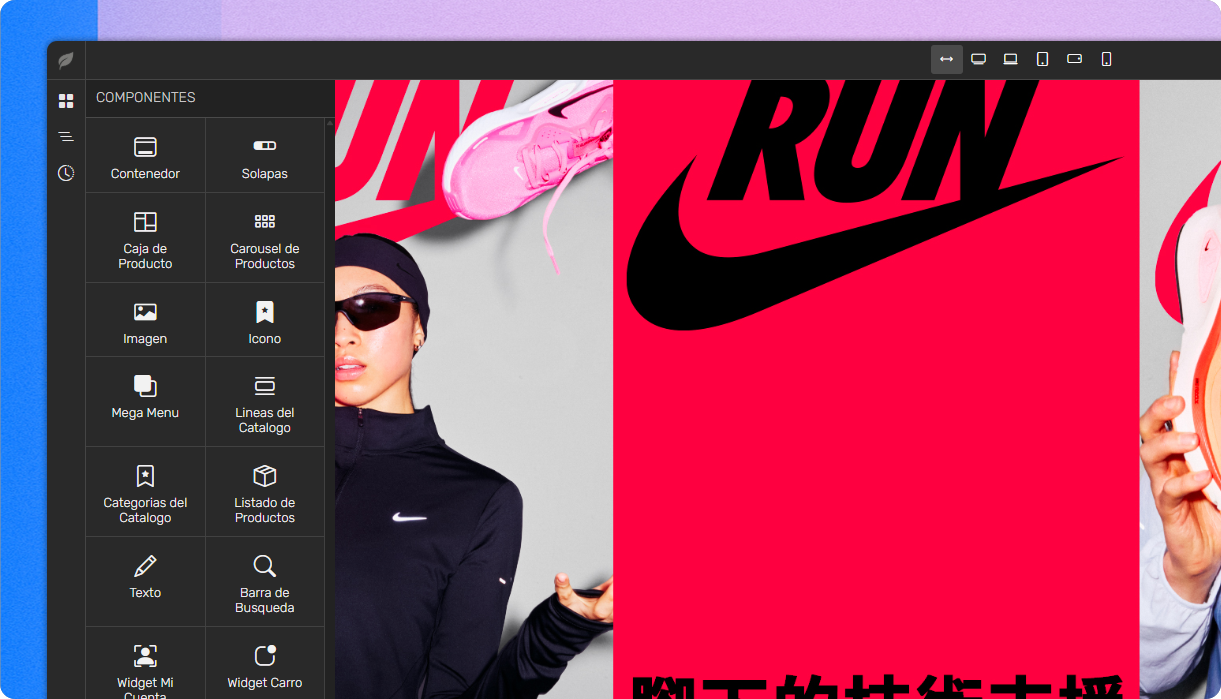Switch preview to desktop monitor view
Screen dimensions: 1221x699
pyautogui.click(x=979, y=59)
